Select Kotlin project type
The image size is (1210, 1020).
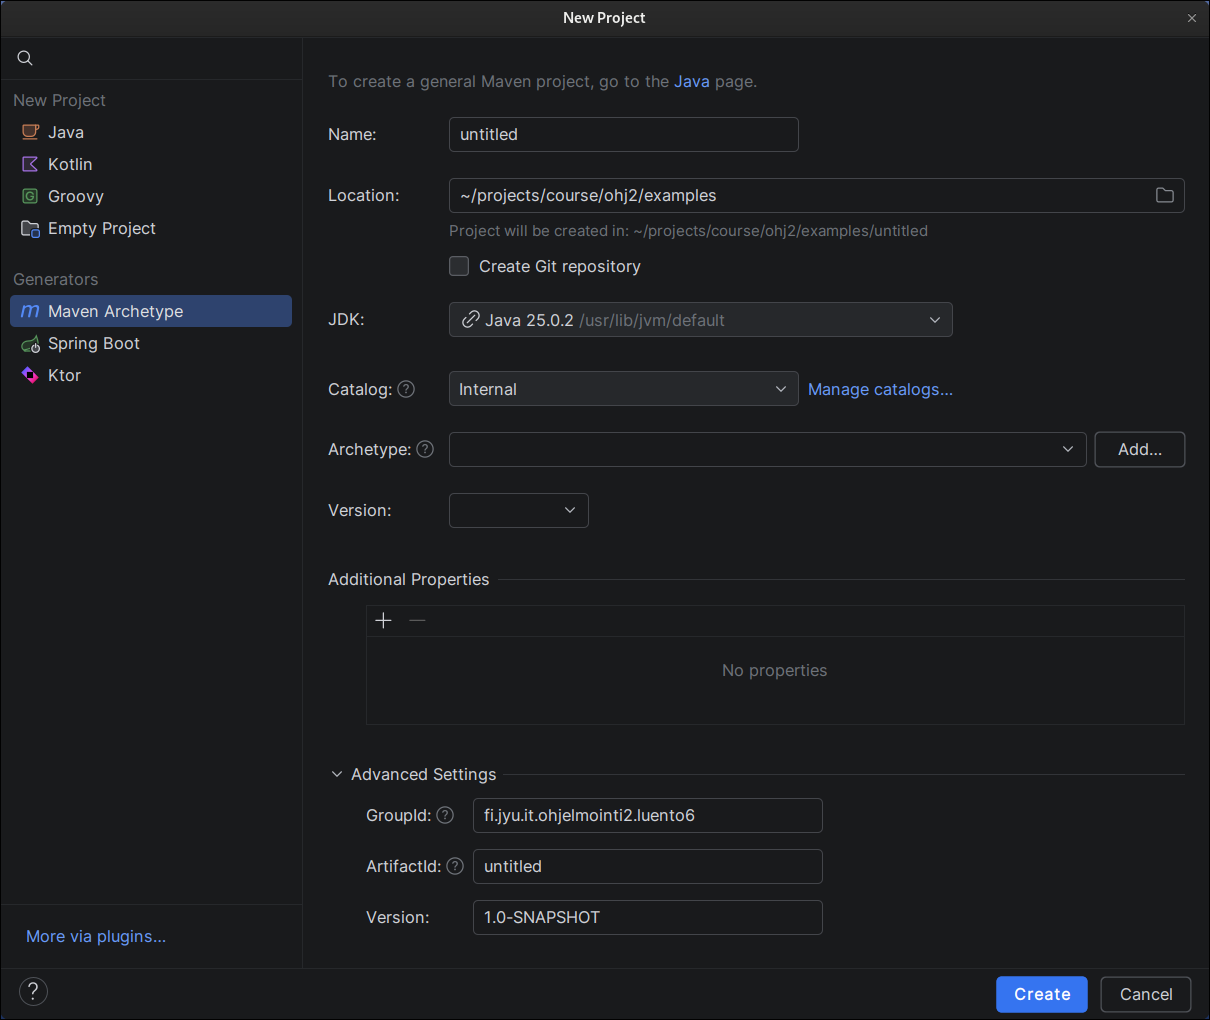coord(69,164)
